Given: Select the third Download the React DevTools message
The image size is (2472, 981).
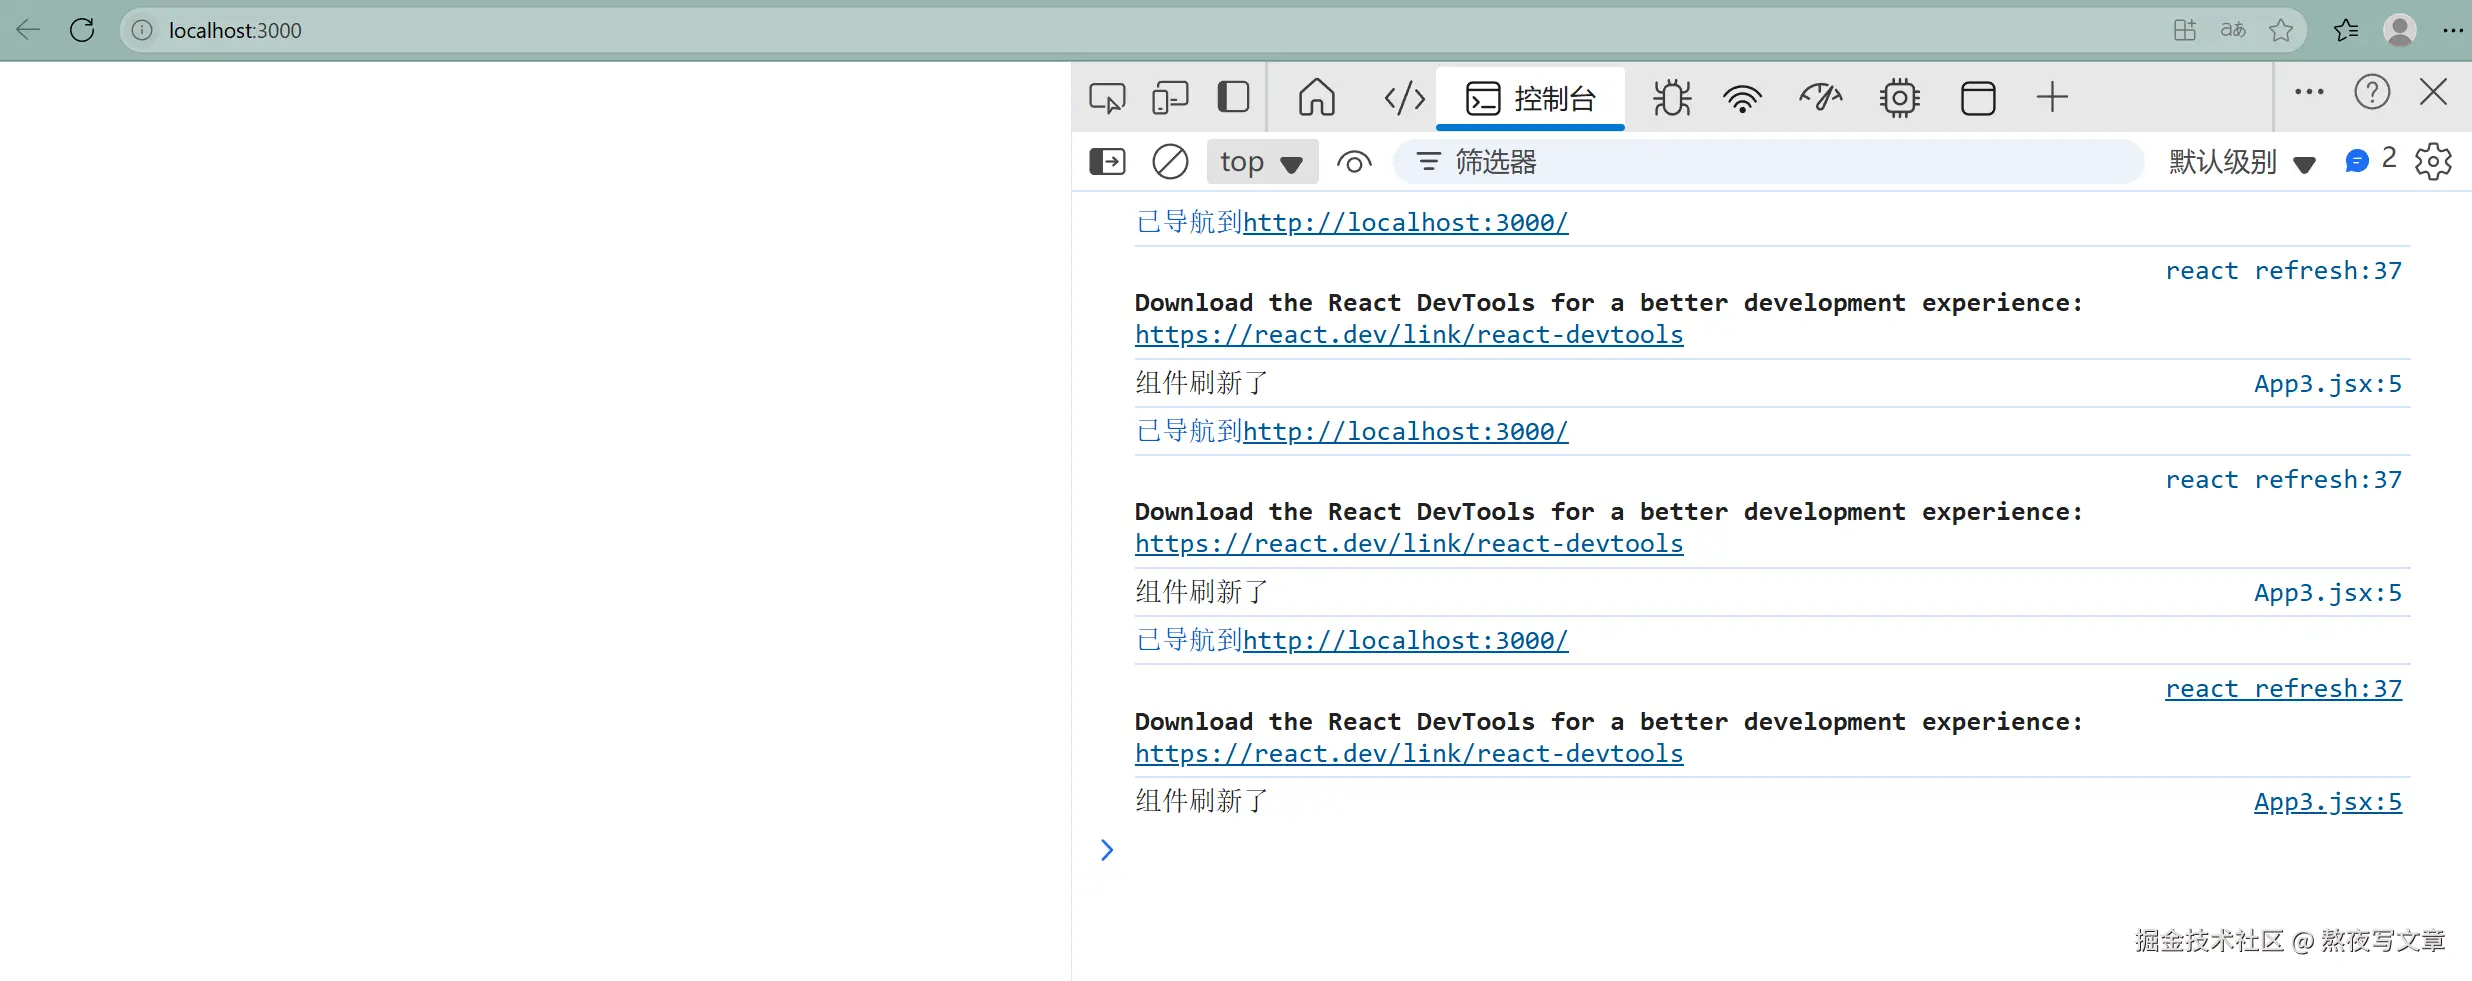Looking at the screenshot, I should click(1609, 722).
